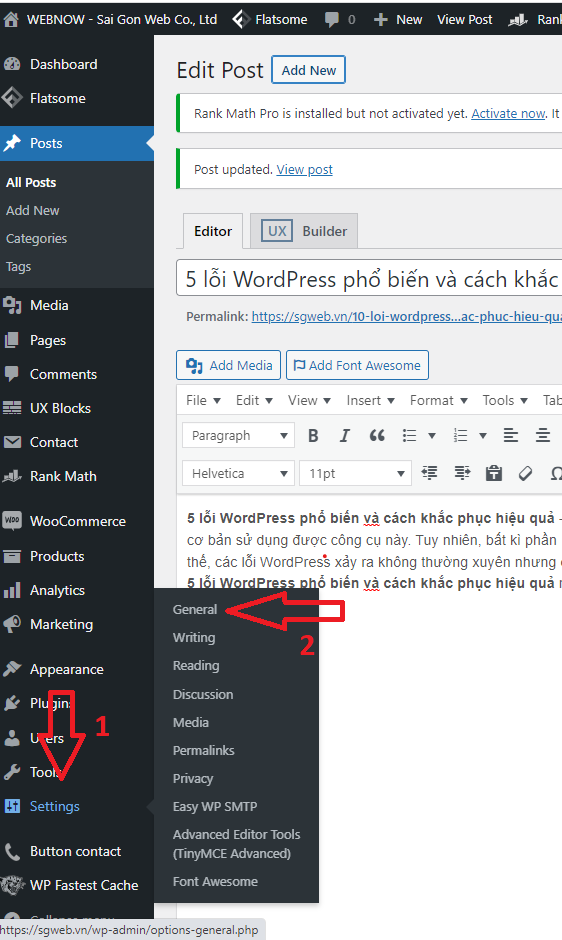The height and width of the screenshot is (940, 562).
Task: Open Permalinks from the Settings submenu
Action: 203,751
